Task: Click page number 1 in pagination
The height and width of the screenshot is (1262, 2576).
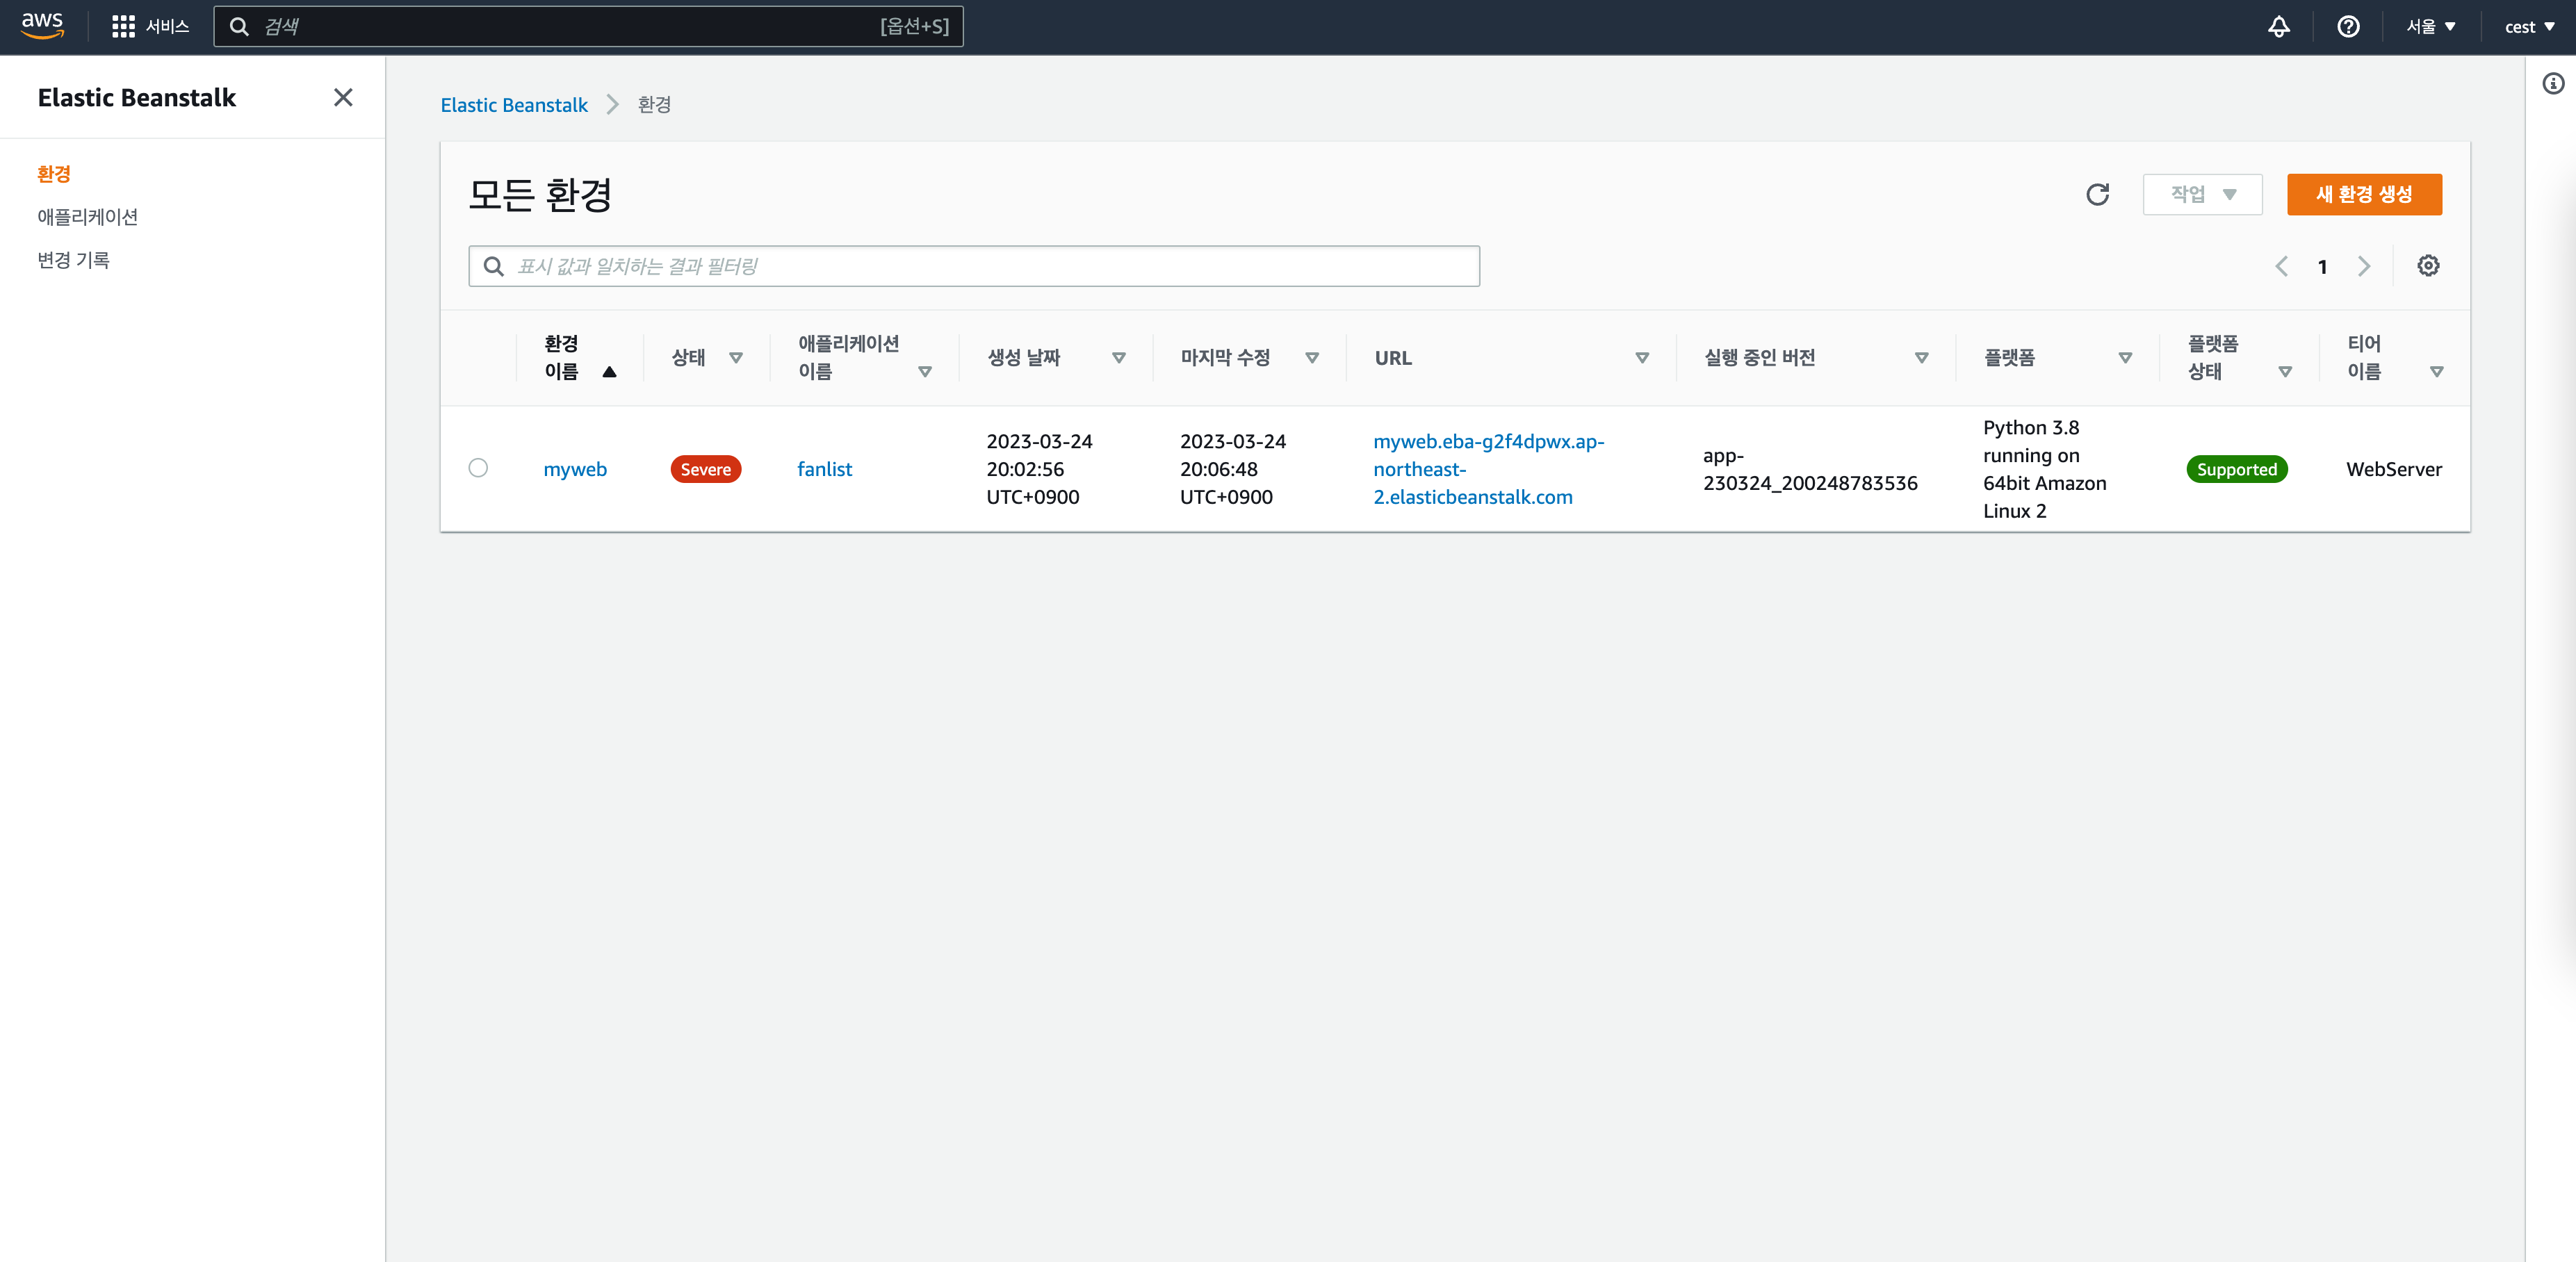Action: (x=2322, y=267)
